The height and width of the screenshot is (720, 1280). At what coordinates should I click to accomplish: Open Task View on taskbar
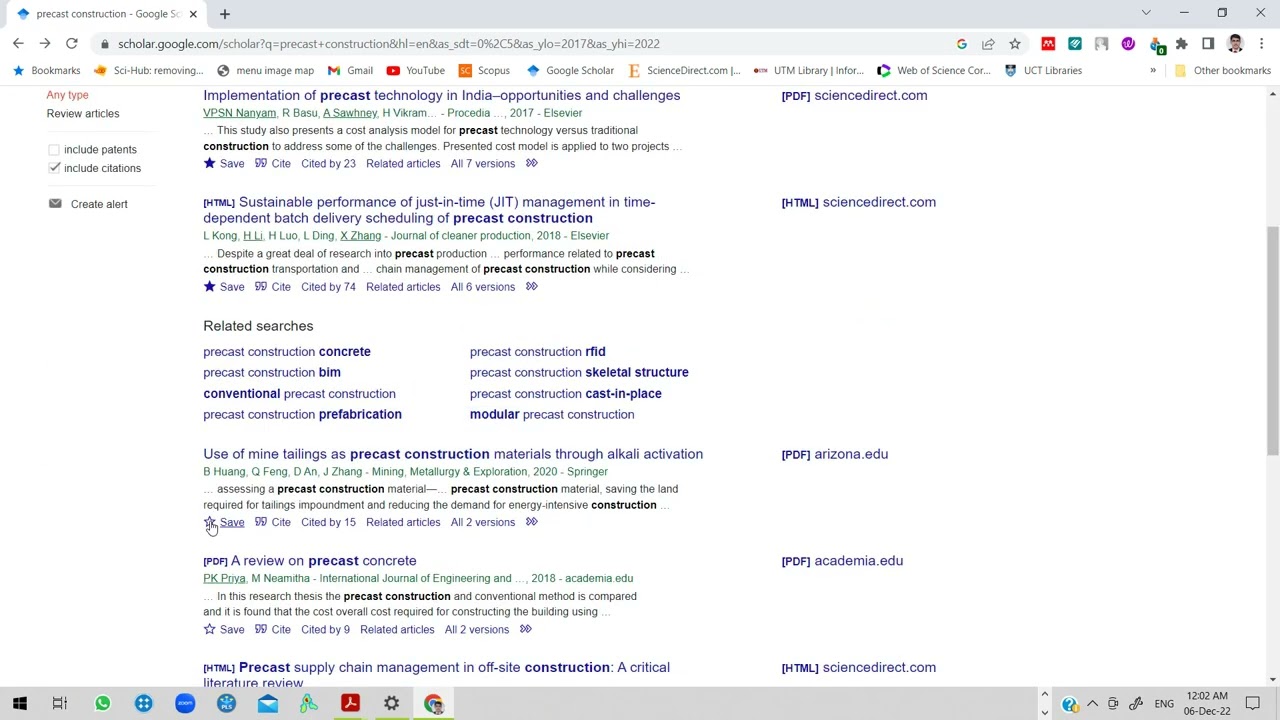click(x=60, y=704)
